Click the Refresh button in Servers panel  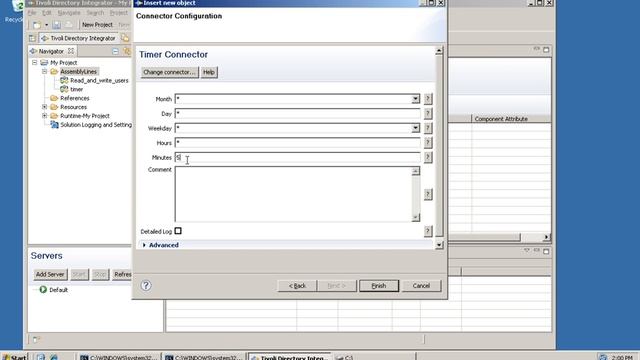click(122, 274)
